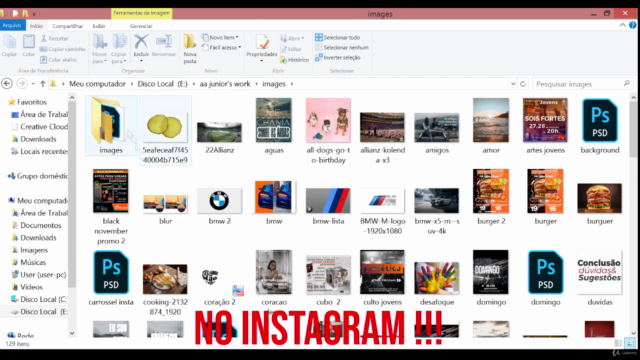Click Editar in the Abrir group

coord(291,49)
